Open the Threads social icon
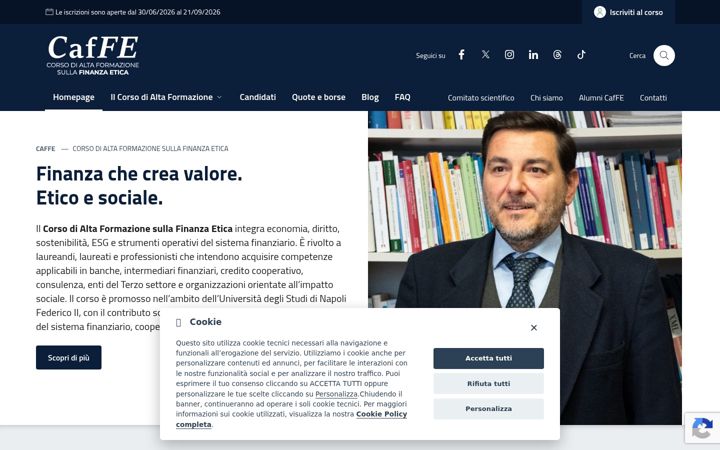Screen dimensions: 720x450 (557, 55)
